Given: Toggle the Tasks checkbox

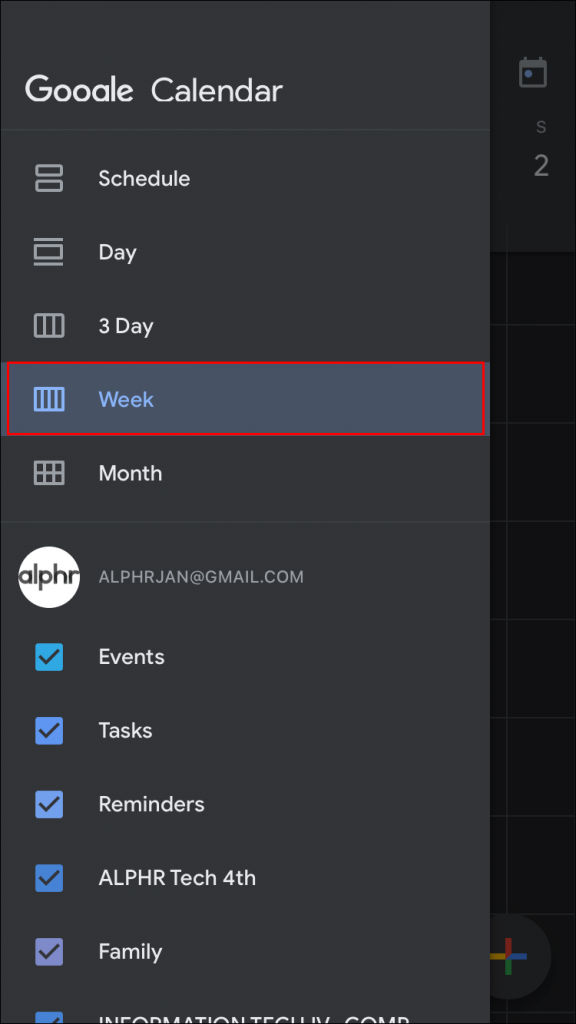Looking at the screenshot, I should (49, 730).
